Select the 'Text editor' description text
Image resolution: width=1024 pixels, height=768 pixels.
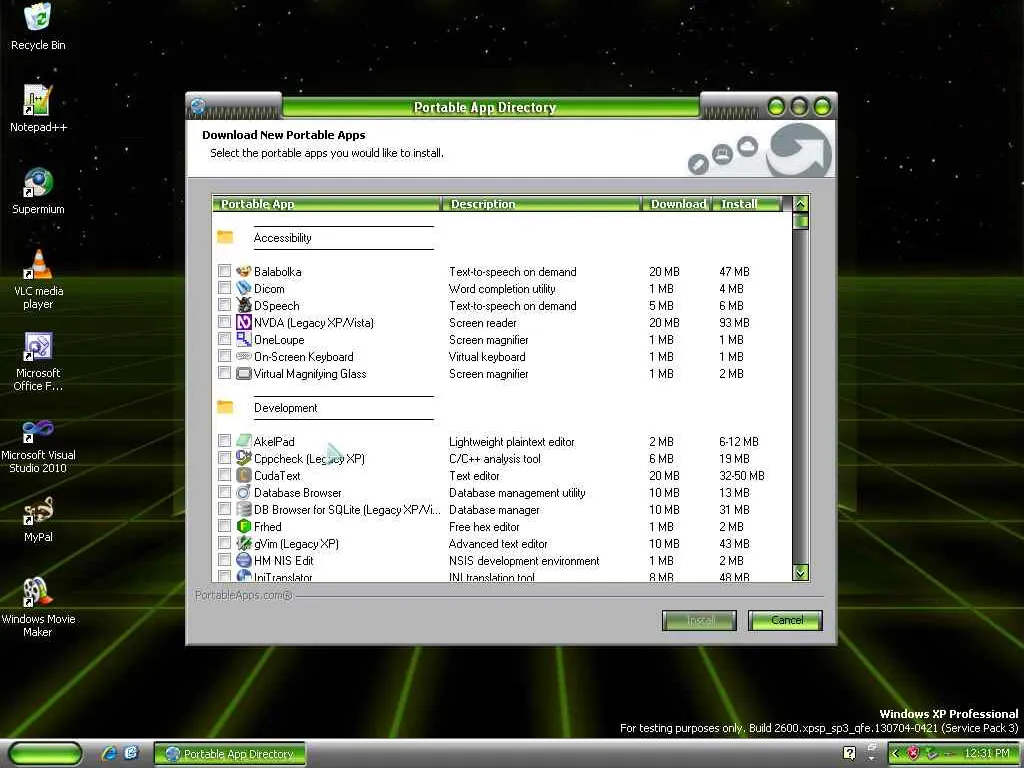coord(474,475)
